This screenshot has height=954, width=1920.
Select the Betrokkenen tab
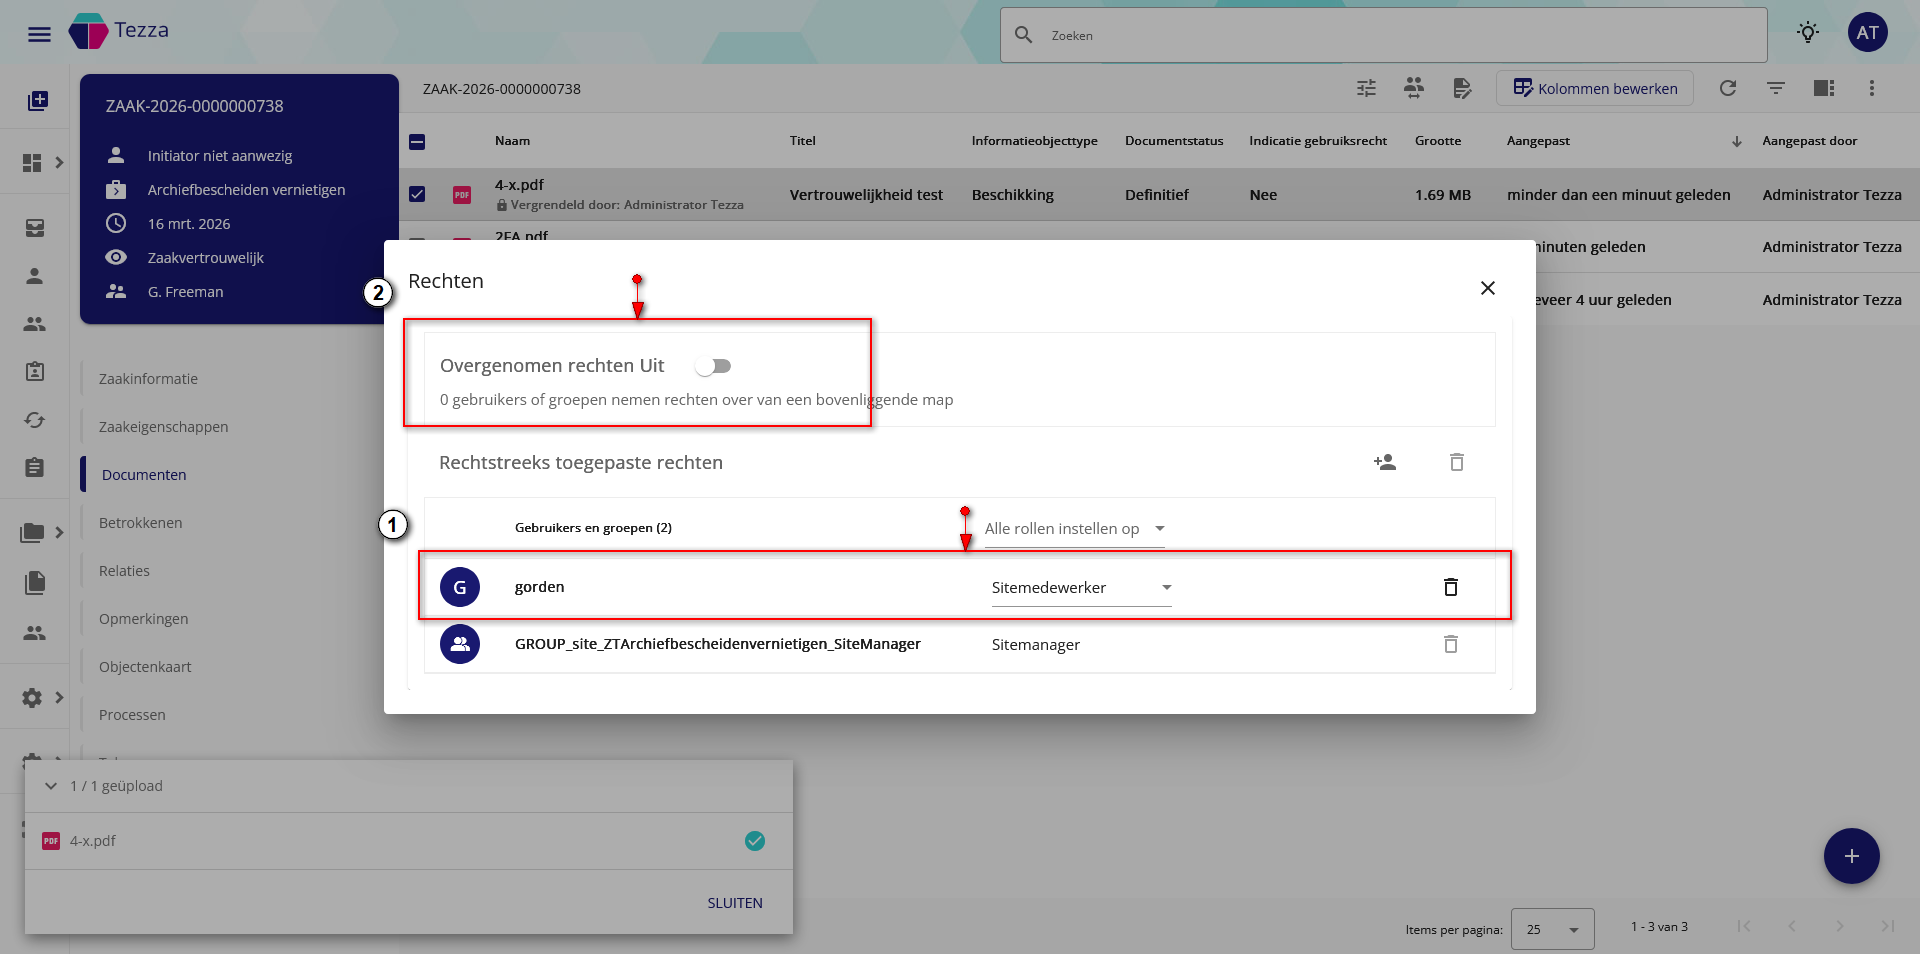click(140, 523)
